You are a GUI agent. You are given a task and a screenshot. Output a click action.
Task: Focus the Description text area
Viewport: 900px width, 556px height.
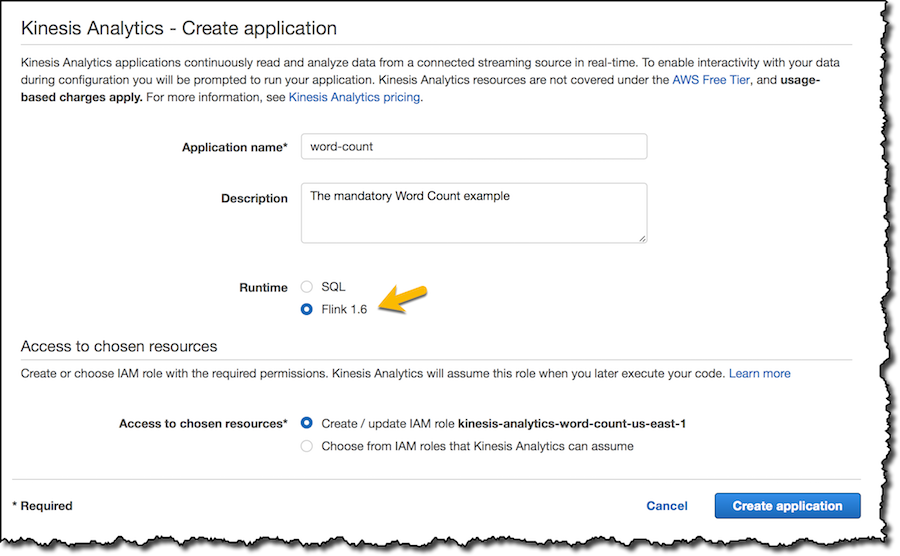(474, 213)
